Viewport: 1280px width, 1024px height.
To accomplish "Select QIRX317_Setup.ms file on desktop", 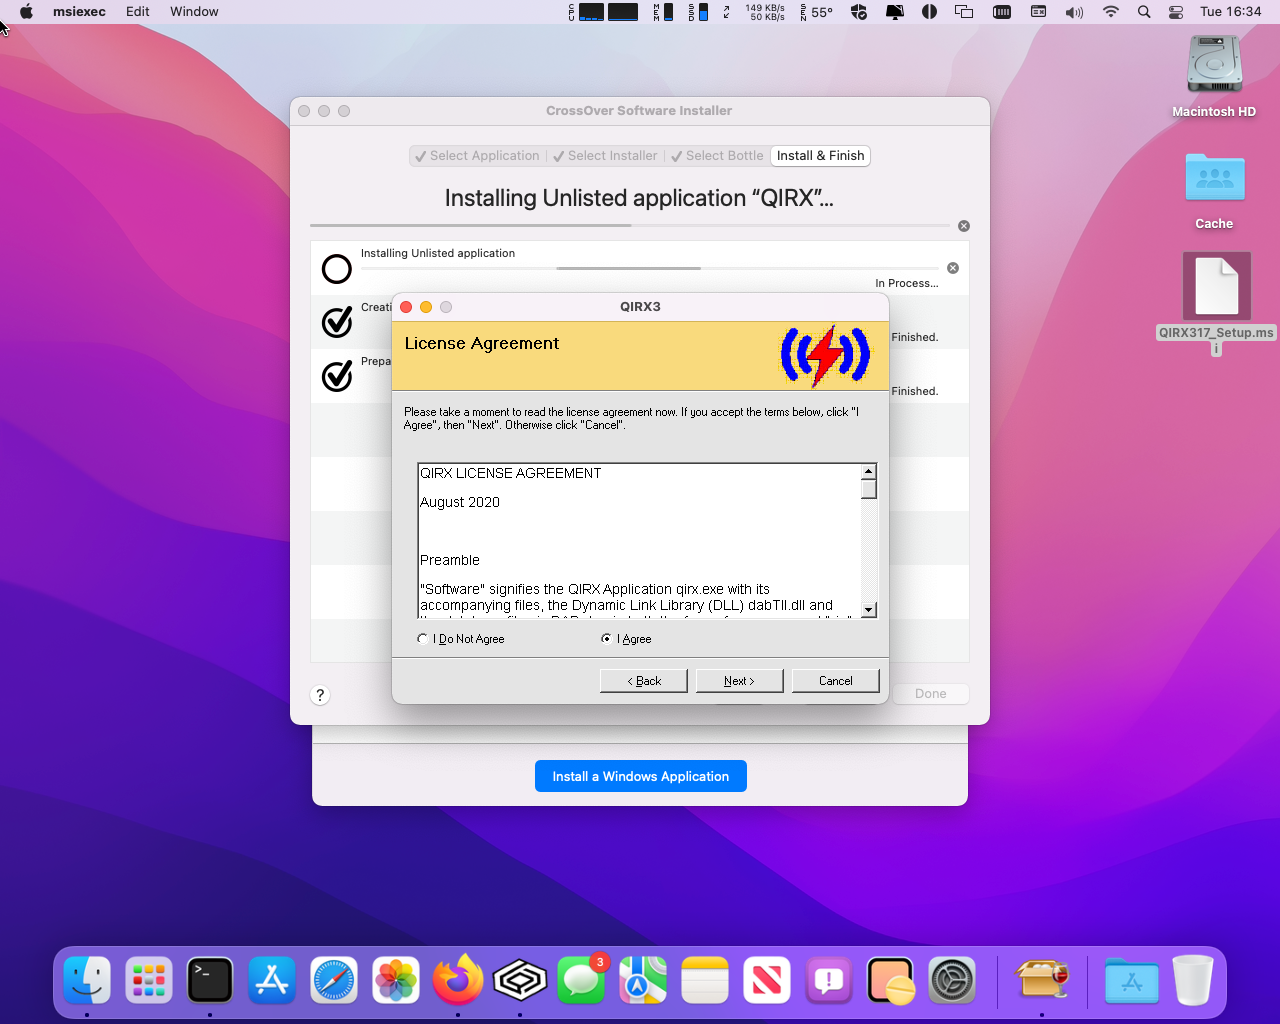I will 1216,286.
